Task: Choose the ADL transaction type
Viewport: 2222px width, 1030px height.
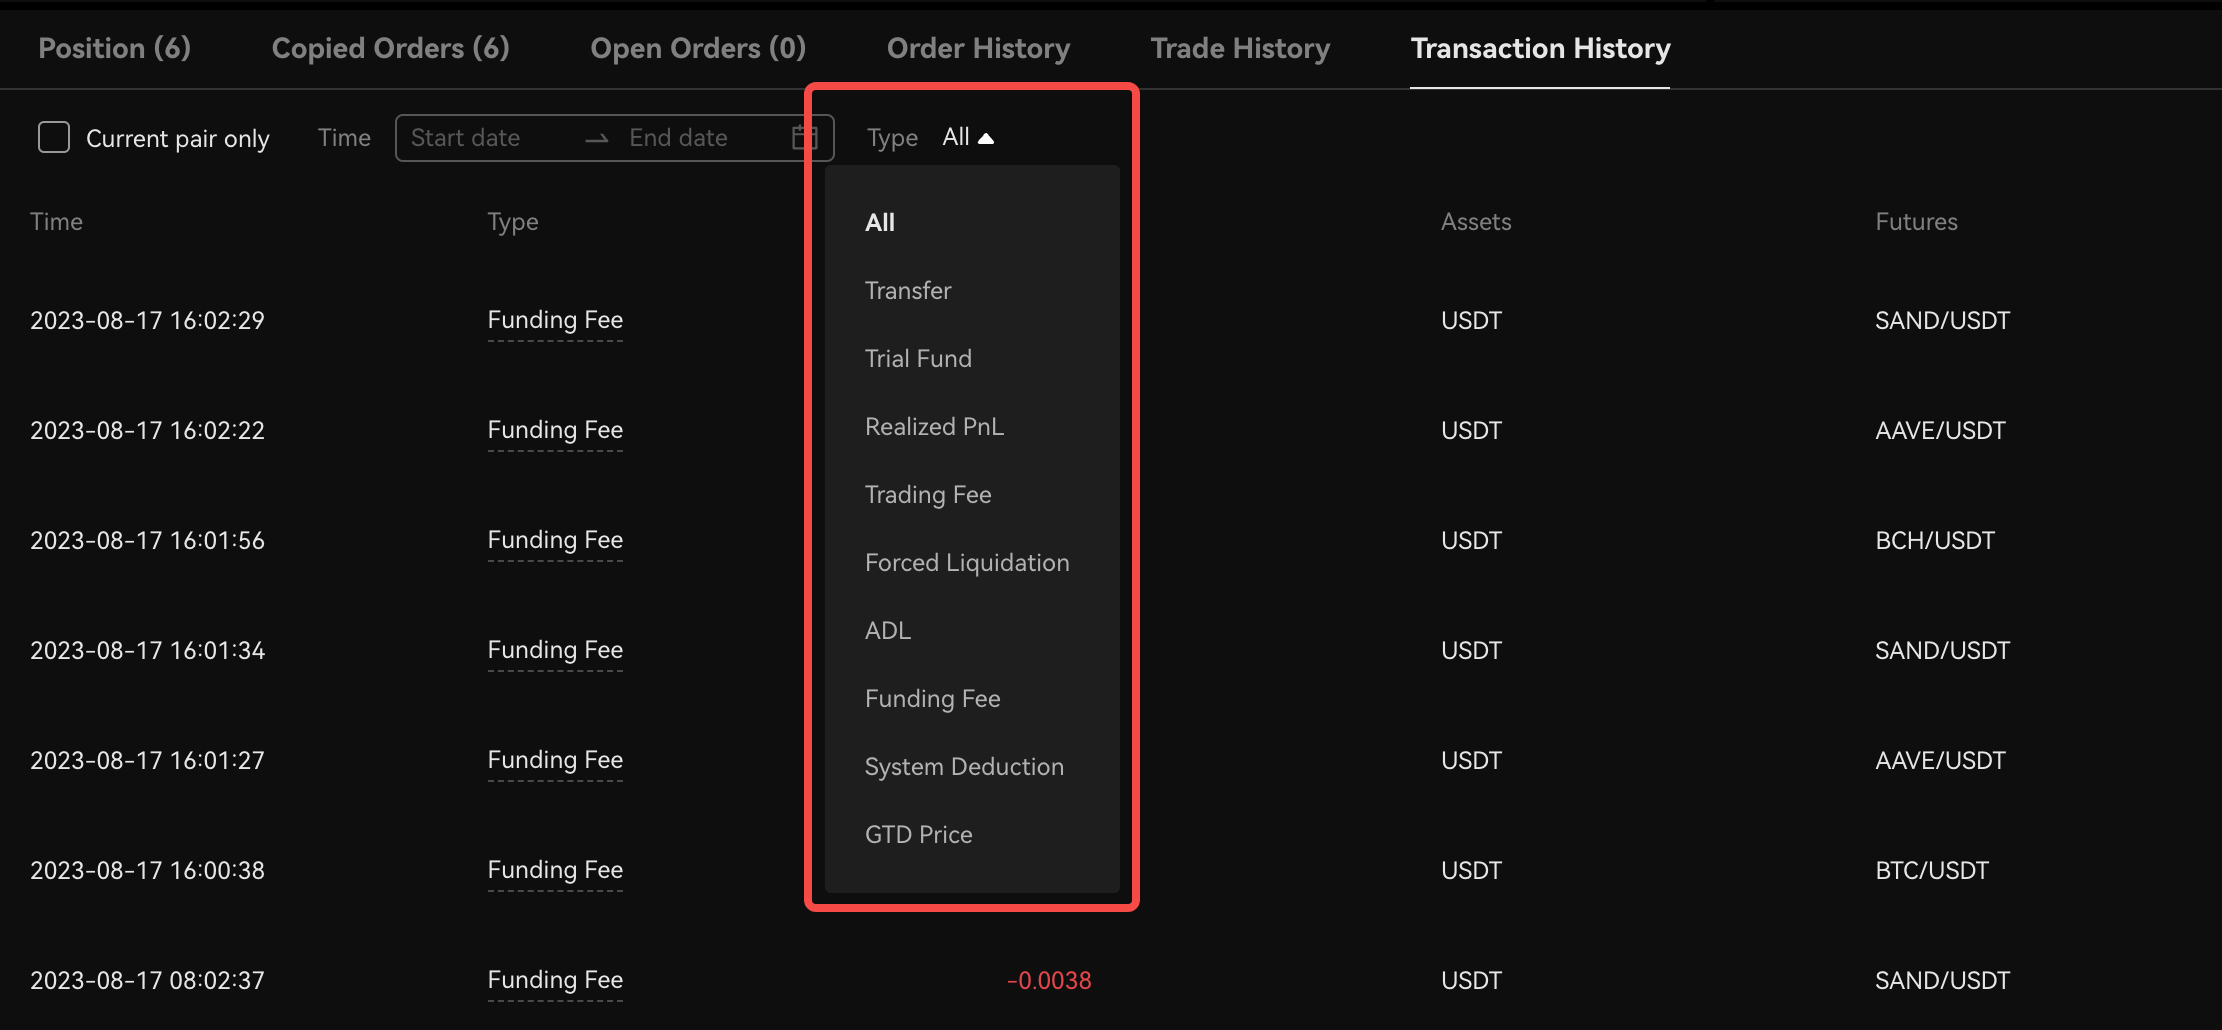Action: [x=888, y=631]
